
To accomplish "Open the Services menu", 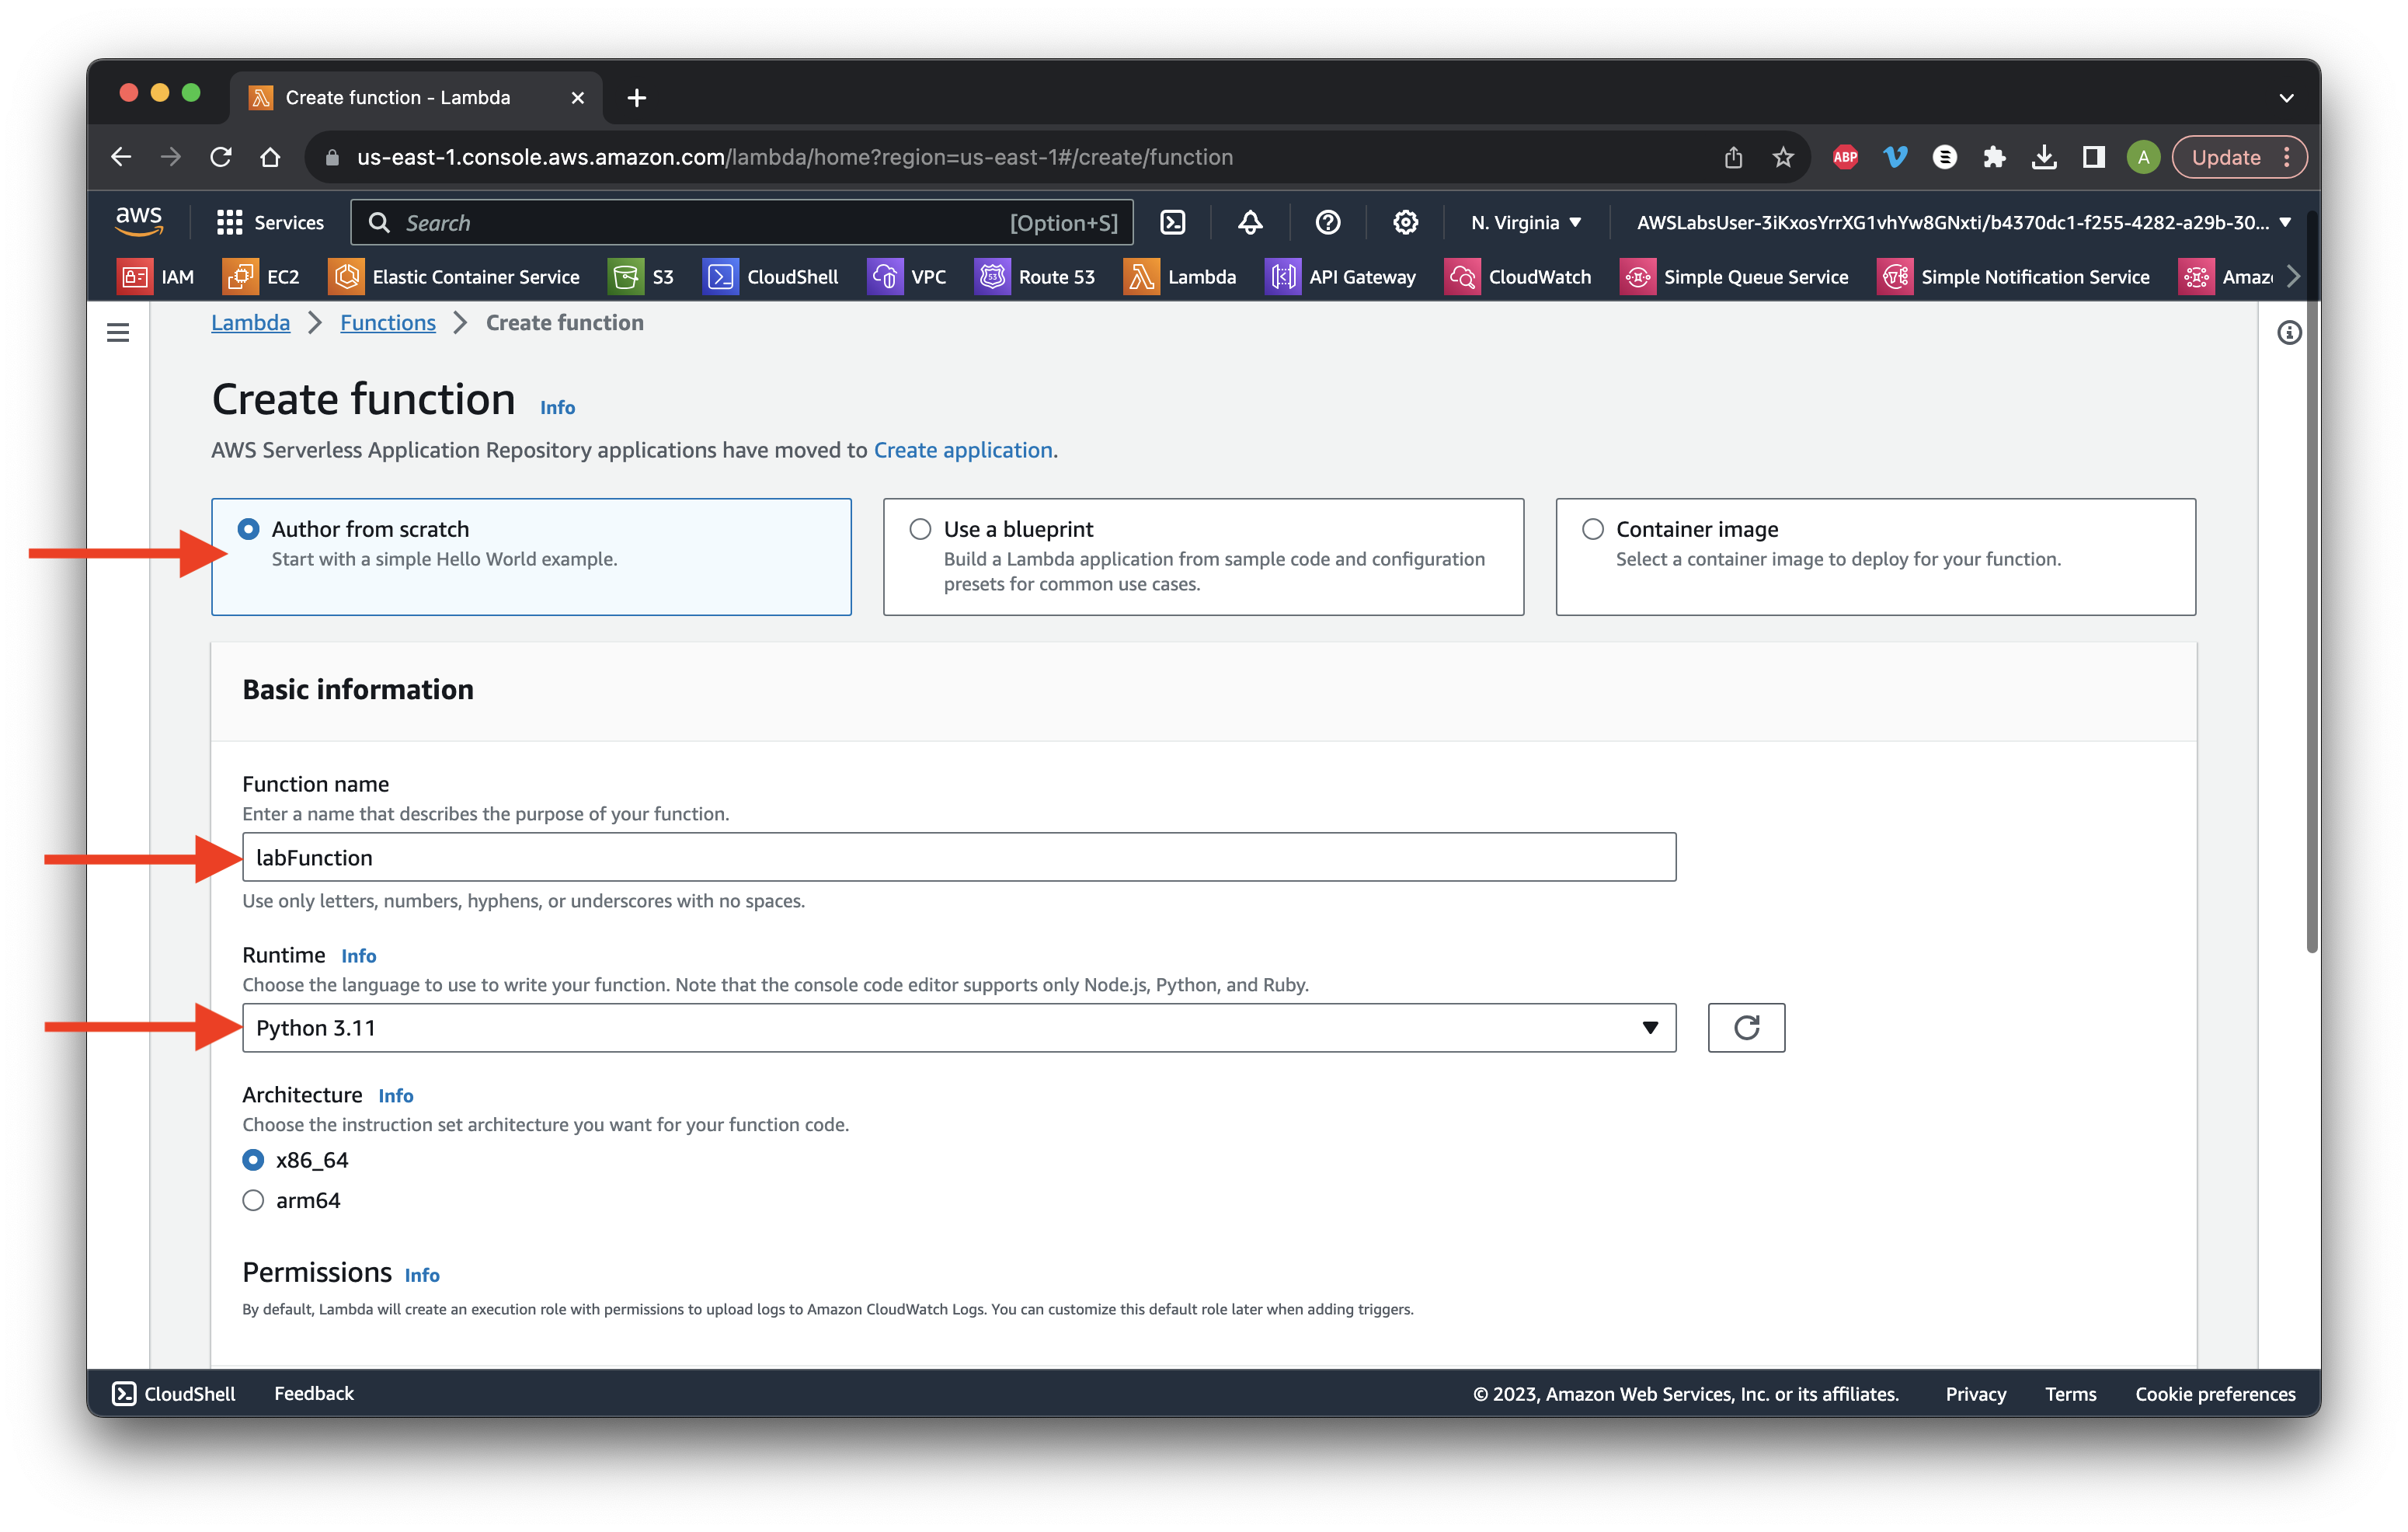I will pyautogui.click(x=270, y=222).
